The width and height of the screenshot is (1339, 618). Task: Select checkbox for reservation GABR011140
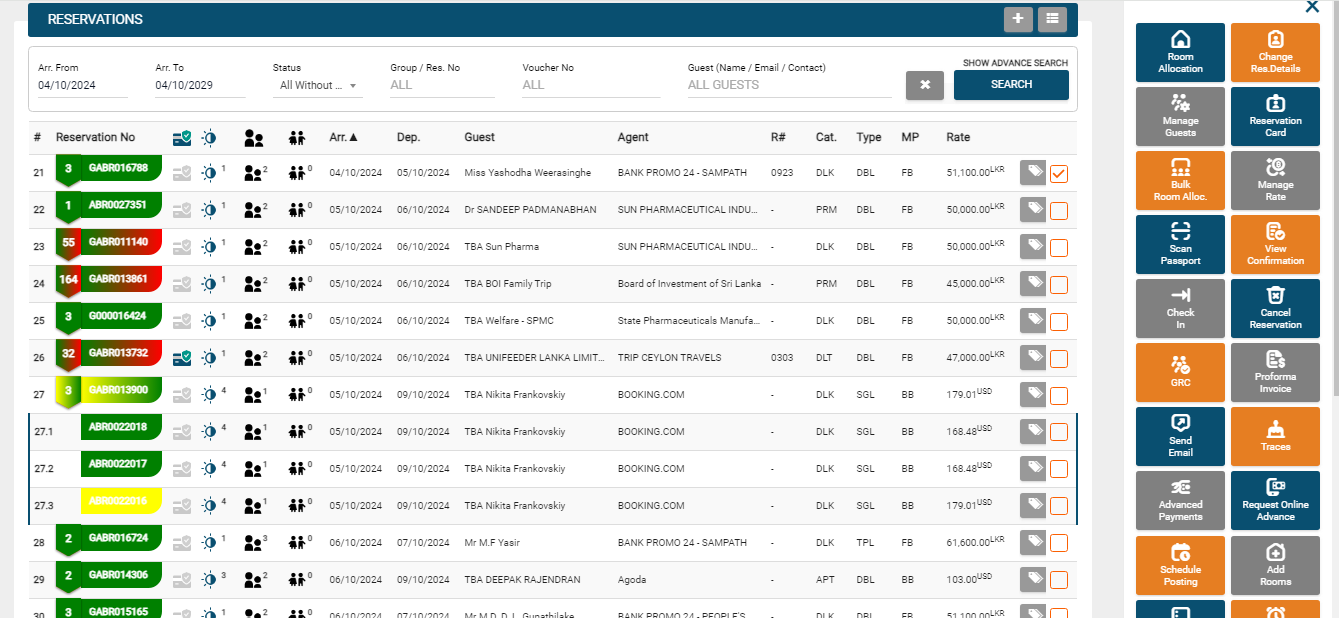point(1059,248)
